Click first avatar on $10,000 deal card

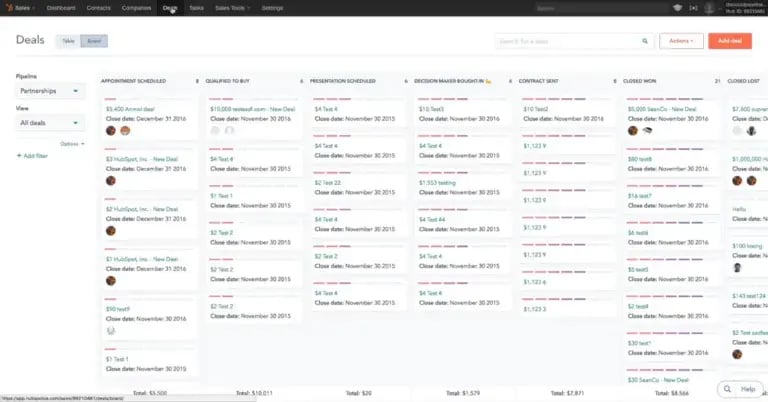(x=215, y=130)
